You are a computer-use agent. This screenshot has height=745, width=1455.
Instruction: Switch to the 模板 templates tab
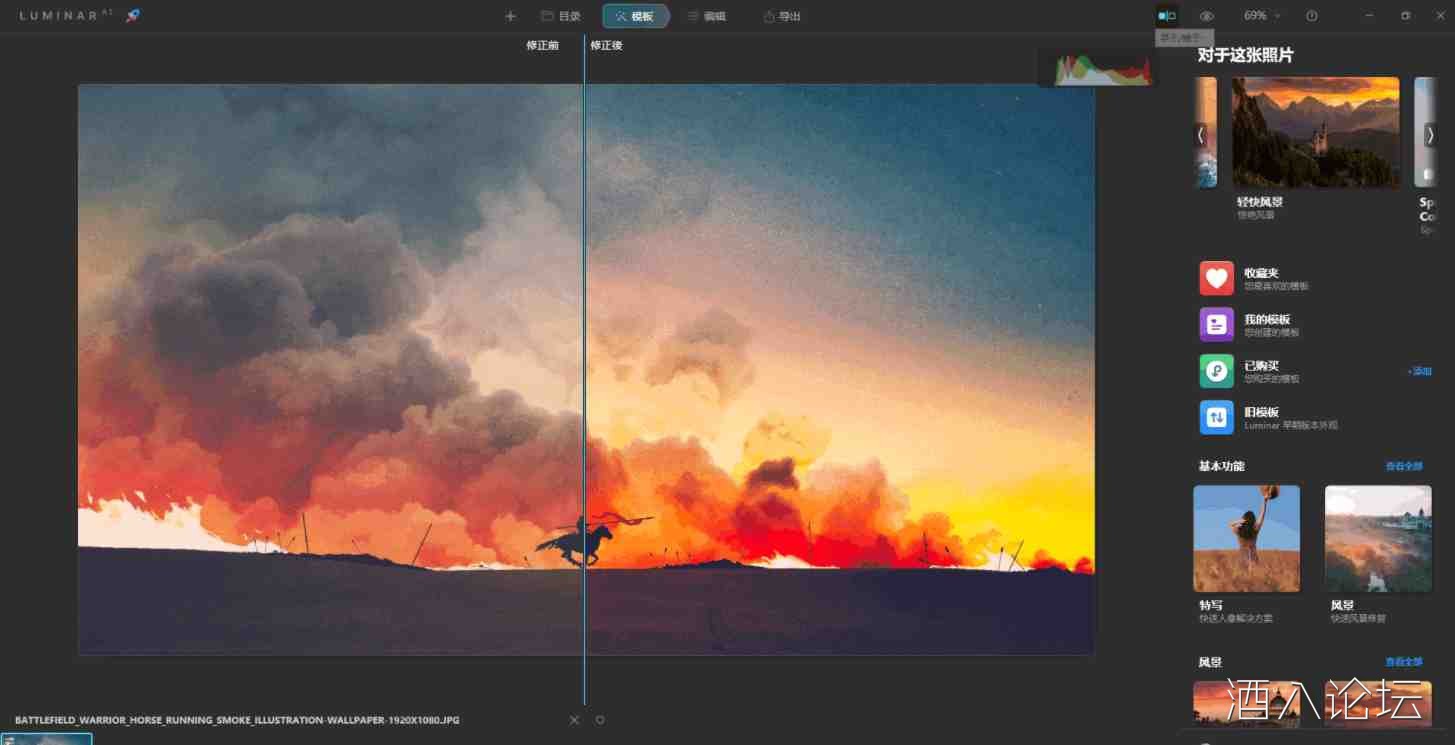tap(636, 16)
